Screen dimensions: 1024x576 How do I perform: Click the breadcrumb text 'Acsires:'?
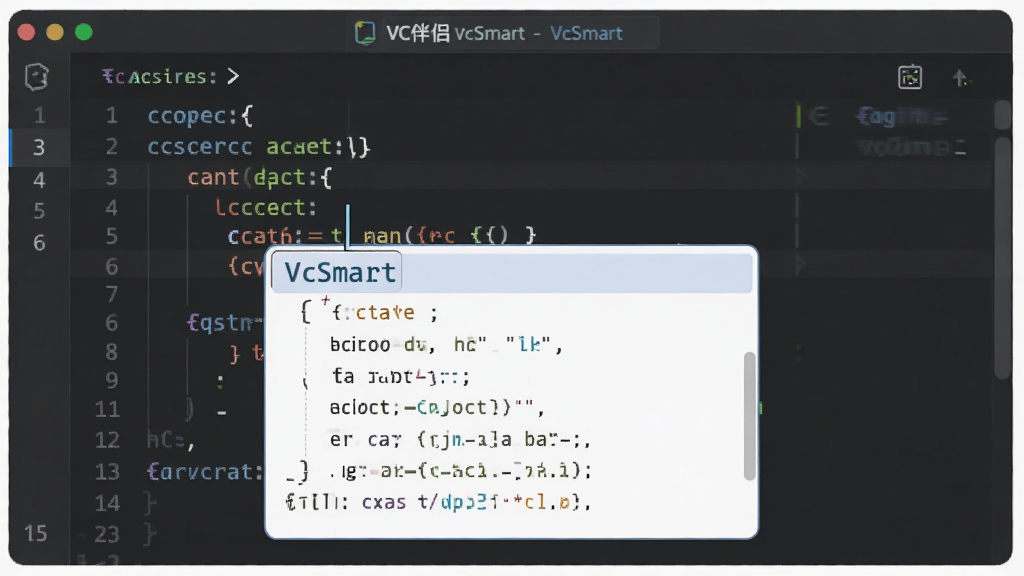pos(172,76)
